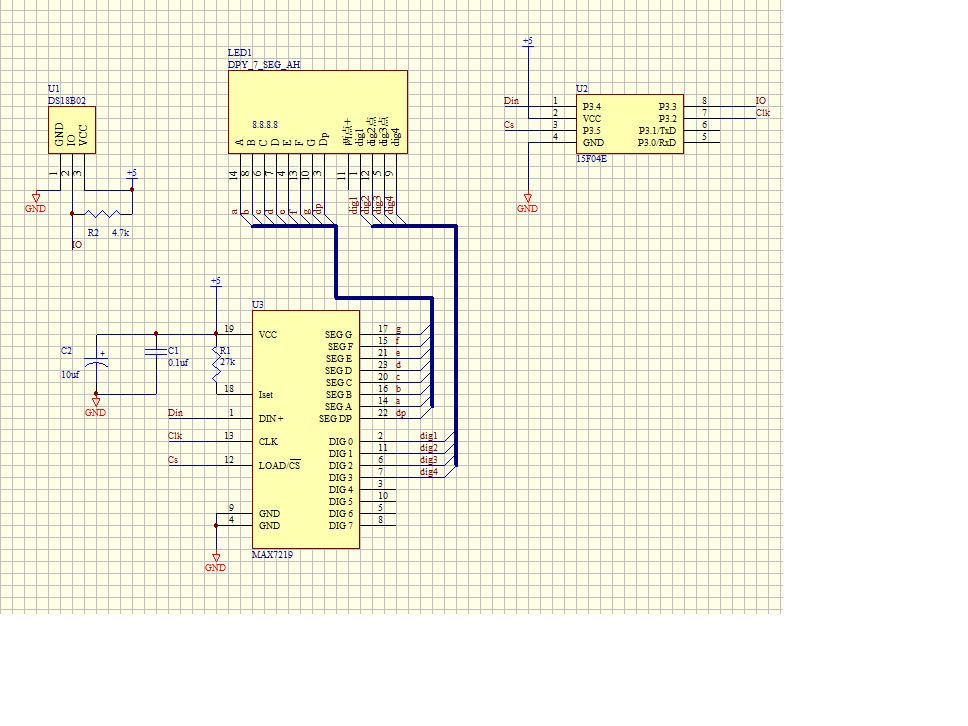
Task: Click the Clk net label right of U2
Action: [762, 113]
